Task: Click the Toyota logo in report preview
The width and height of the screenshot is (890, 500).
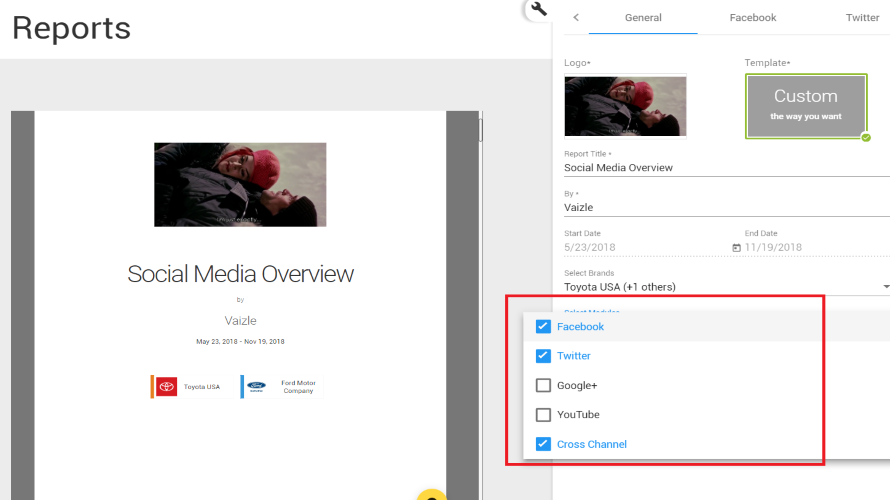Action: click(x=166, y=387)
